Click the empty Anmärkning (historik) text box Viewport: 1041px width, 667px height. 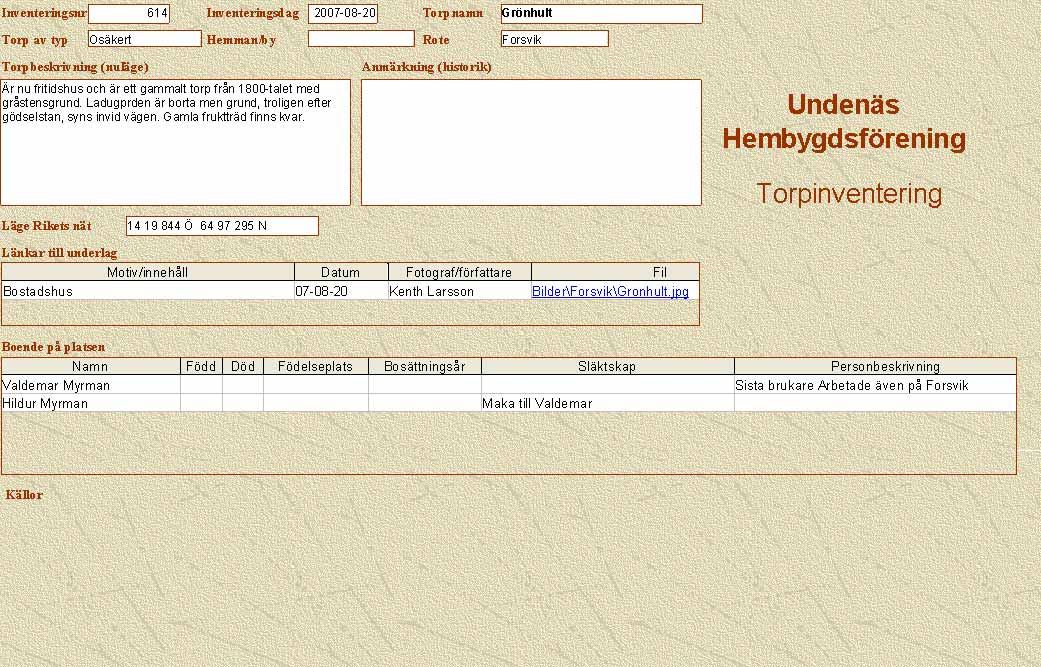[530, 142]
